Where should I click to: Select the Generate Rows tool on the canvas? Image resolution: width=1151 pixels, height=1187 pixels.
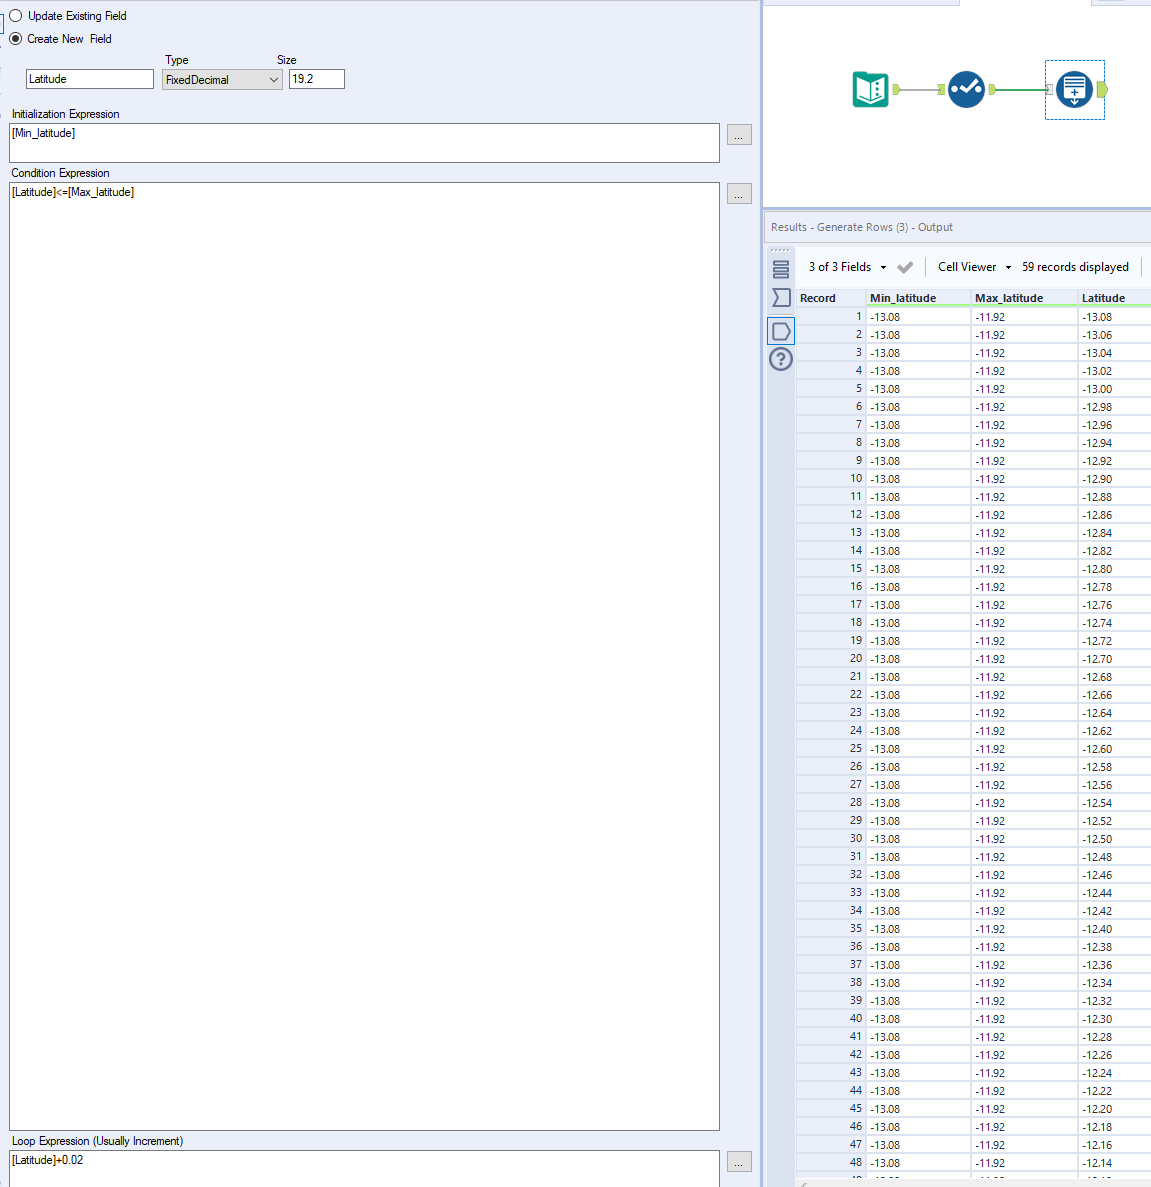[1075, 89]
